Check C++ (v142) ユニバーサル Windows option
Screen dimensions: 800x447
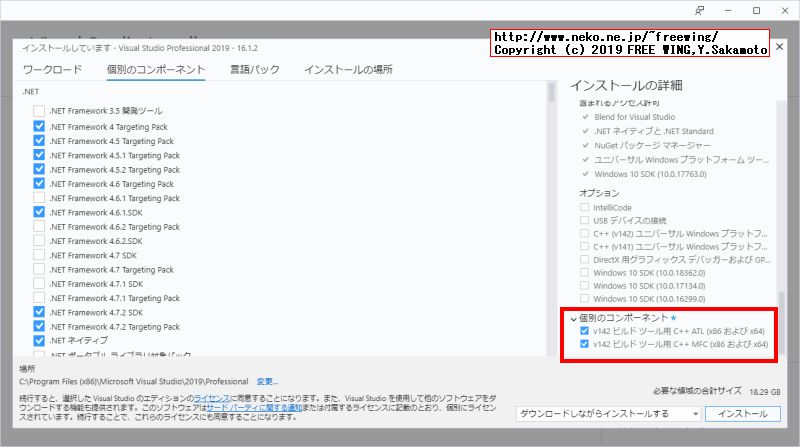(x=584, y=233)
